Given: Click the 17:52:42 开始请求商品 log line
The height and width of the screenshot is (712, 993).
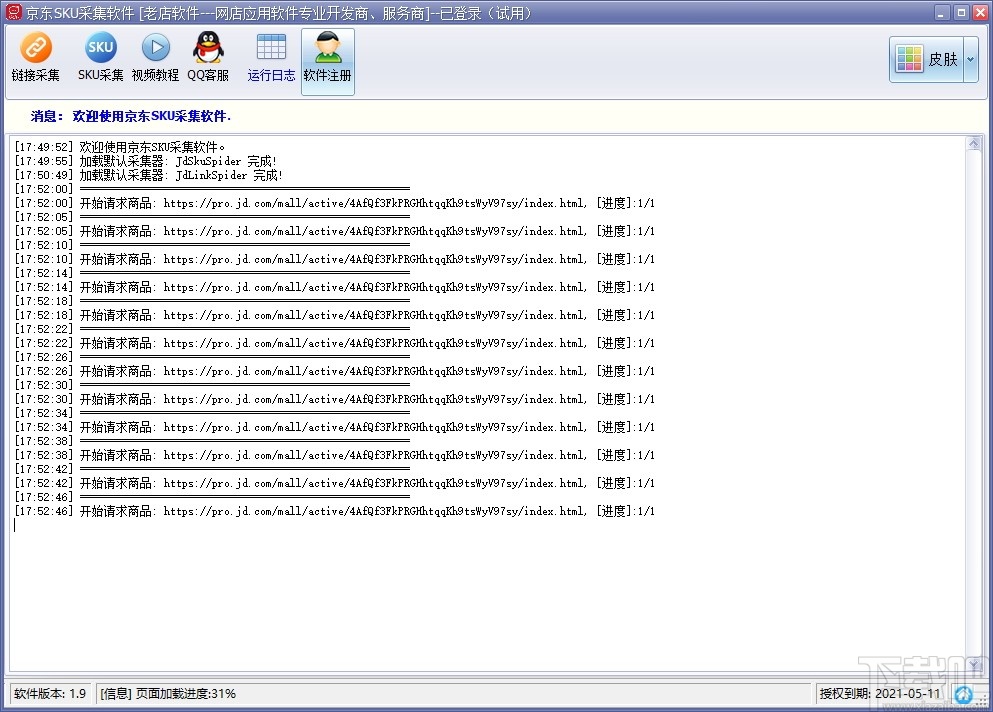Looking at the screenshot, I should (x=334, y=483).
